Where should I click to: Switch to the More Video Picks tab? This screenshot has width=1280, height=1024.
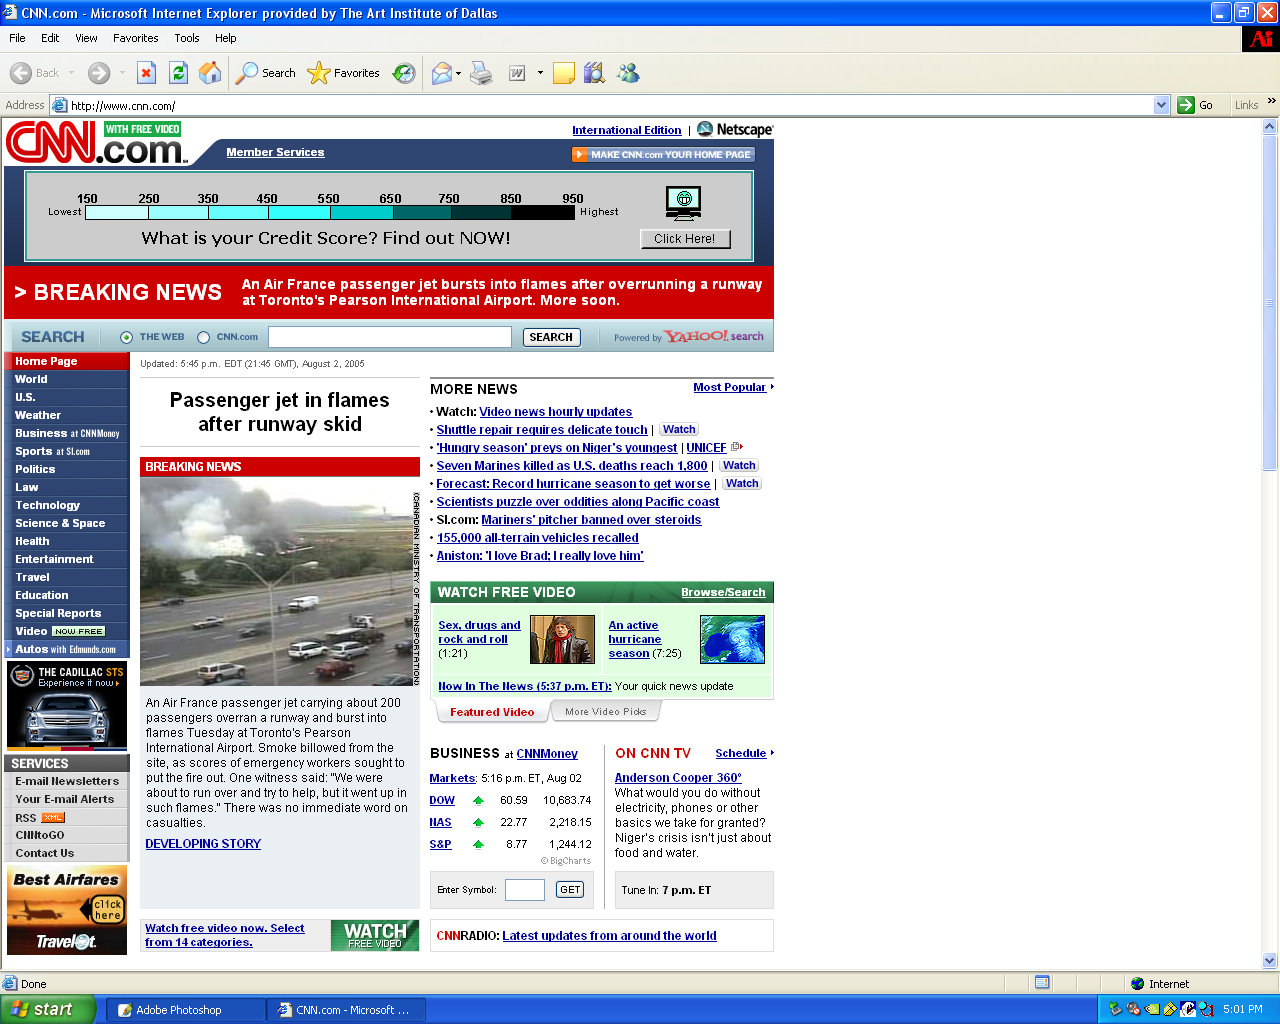click(605, 712)
